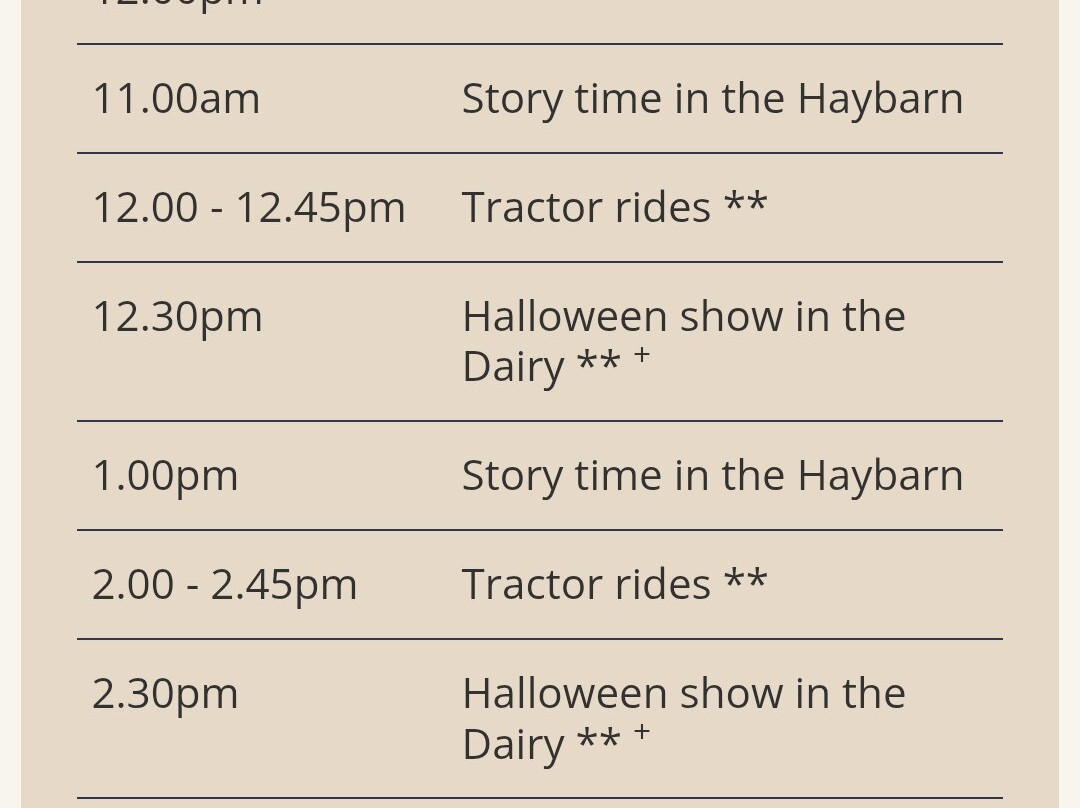Select Halloween show text in 12.30pm row

point(683,317)
